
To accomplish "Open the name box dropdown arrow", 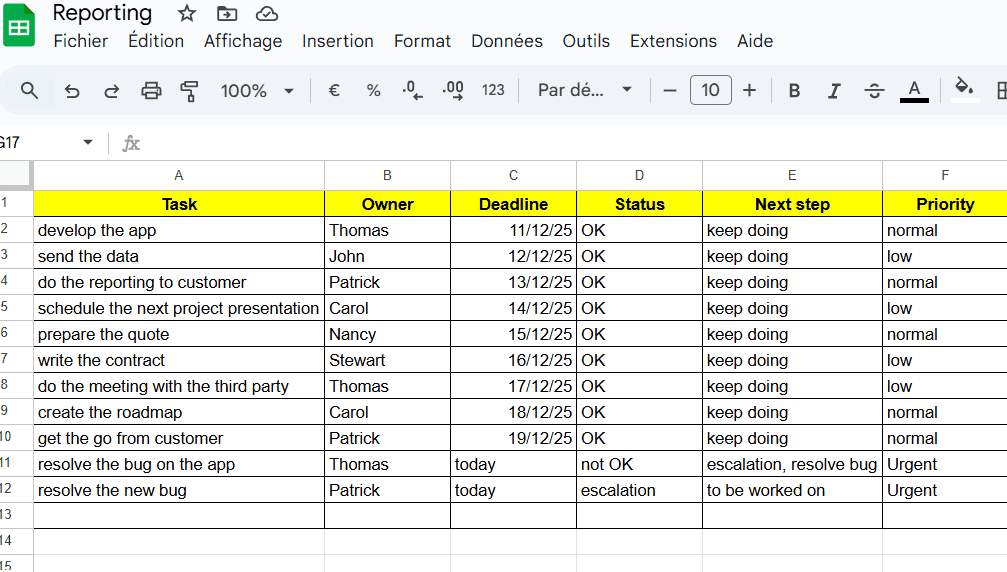I will [88, 143].
